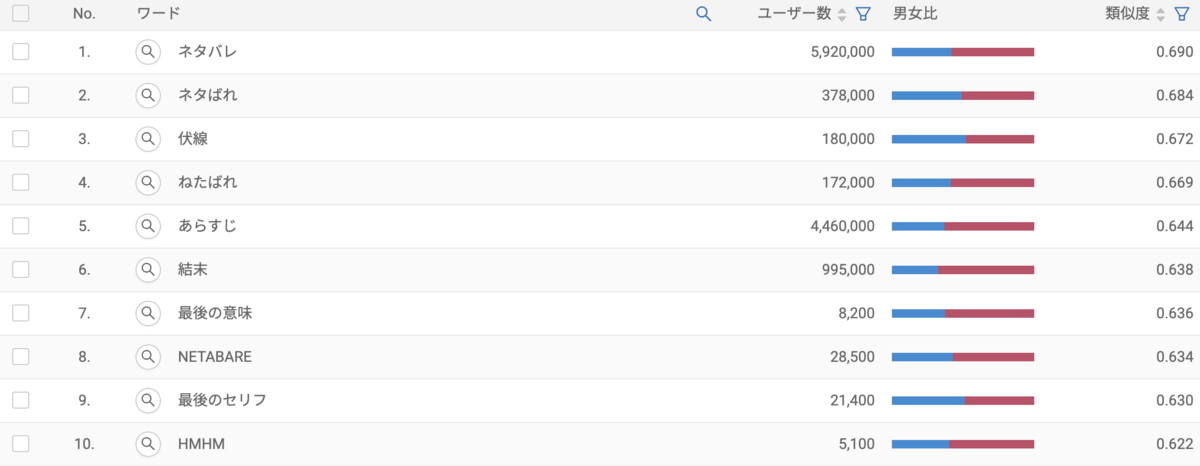The image size is (1200, 466).
Task: Open the 類似度 column filter icon
Action: [x=1181, y=14]
